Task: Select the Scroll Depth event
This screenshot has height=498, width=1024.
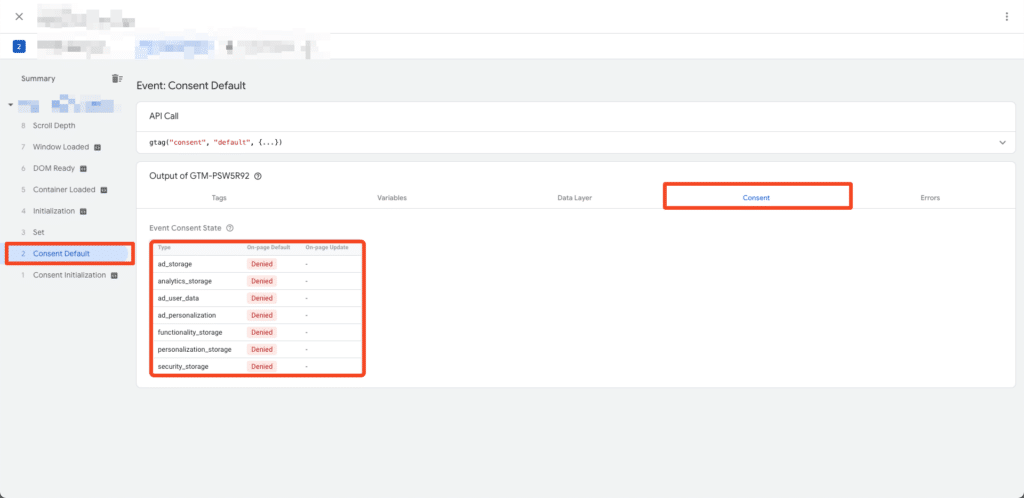Action: coord(54,125)
